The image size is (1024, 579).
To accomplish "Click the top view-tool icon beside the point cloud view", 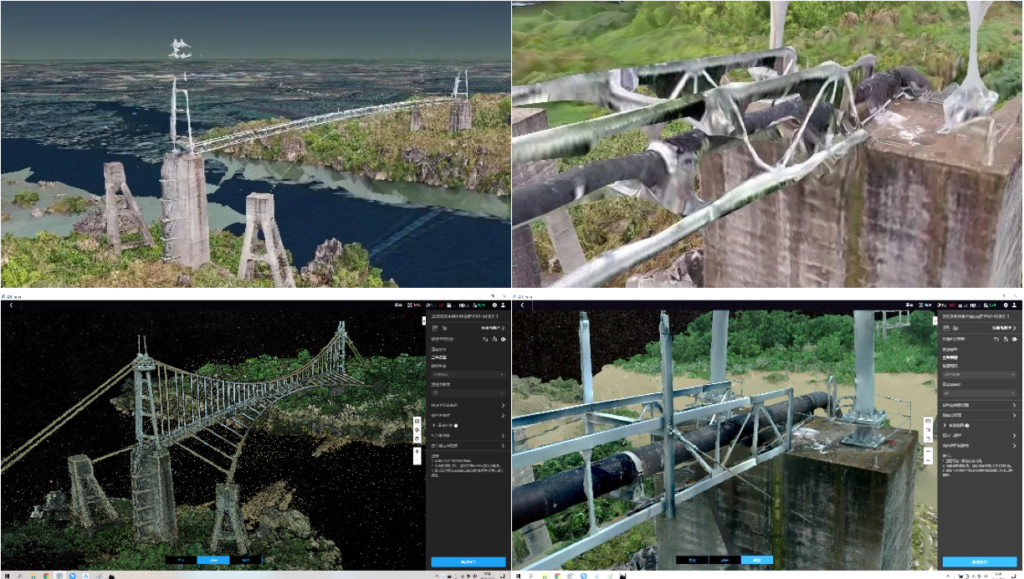I will tap(417, 422).
